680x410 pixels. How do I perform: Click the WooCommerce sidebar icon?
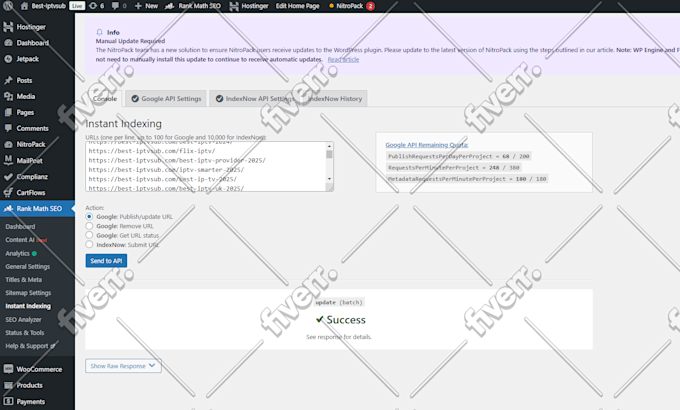point(8,369)
